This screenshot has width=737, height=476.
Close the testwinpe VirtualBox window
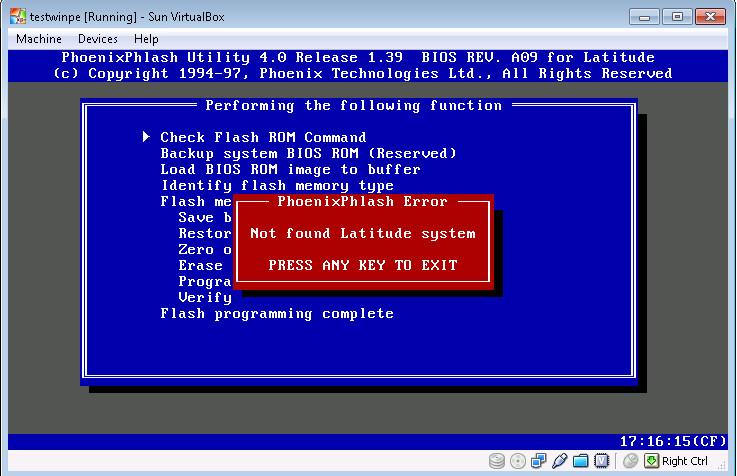[711, 17]
